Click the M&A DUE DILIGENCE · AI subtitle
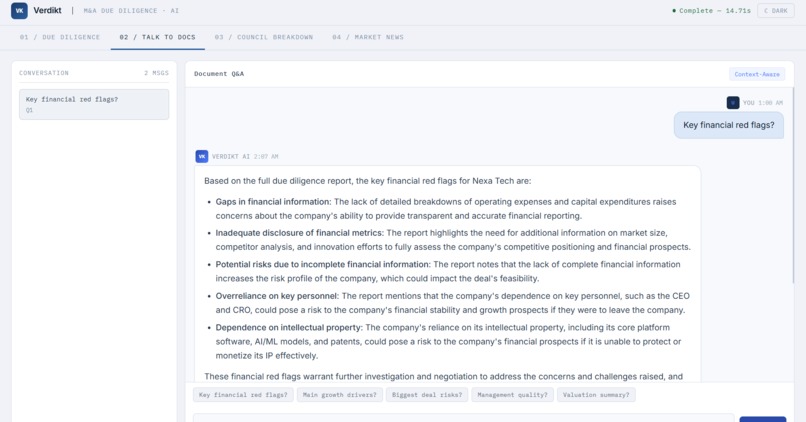806x422 pixels. (x=131, y=10)
